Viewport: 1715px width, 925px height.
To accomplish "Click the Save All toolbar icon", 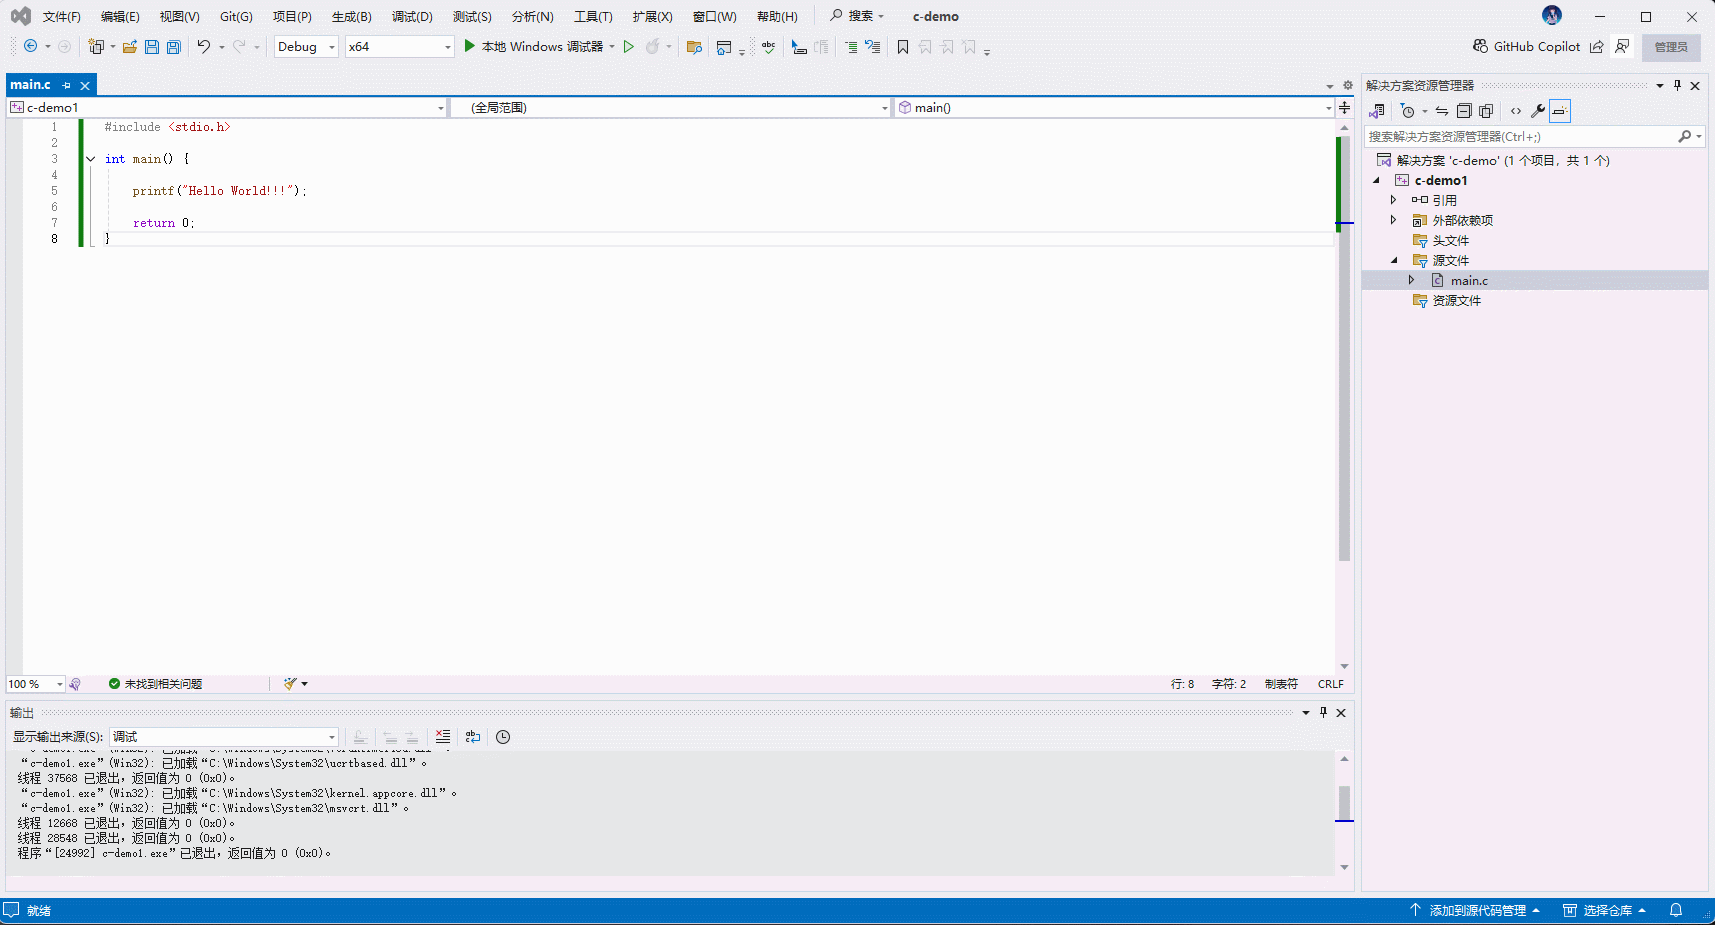I will click(174, 47).
